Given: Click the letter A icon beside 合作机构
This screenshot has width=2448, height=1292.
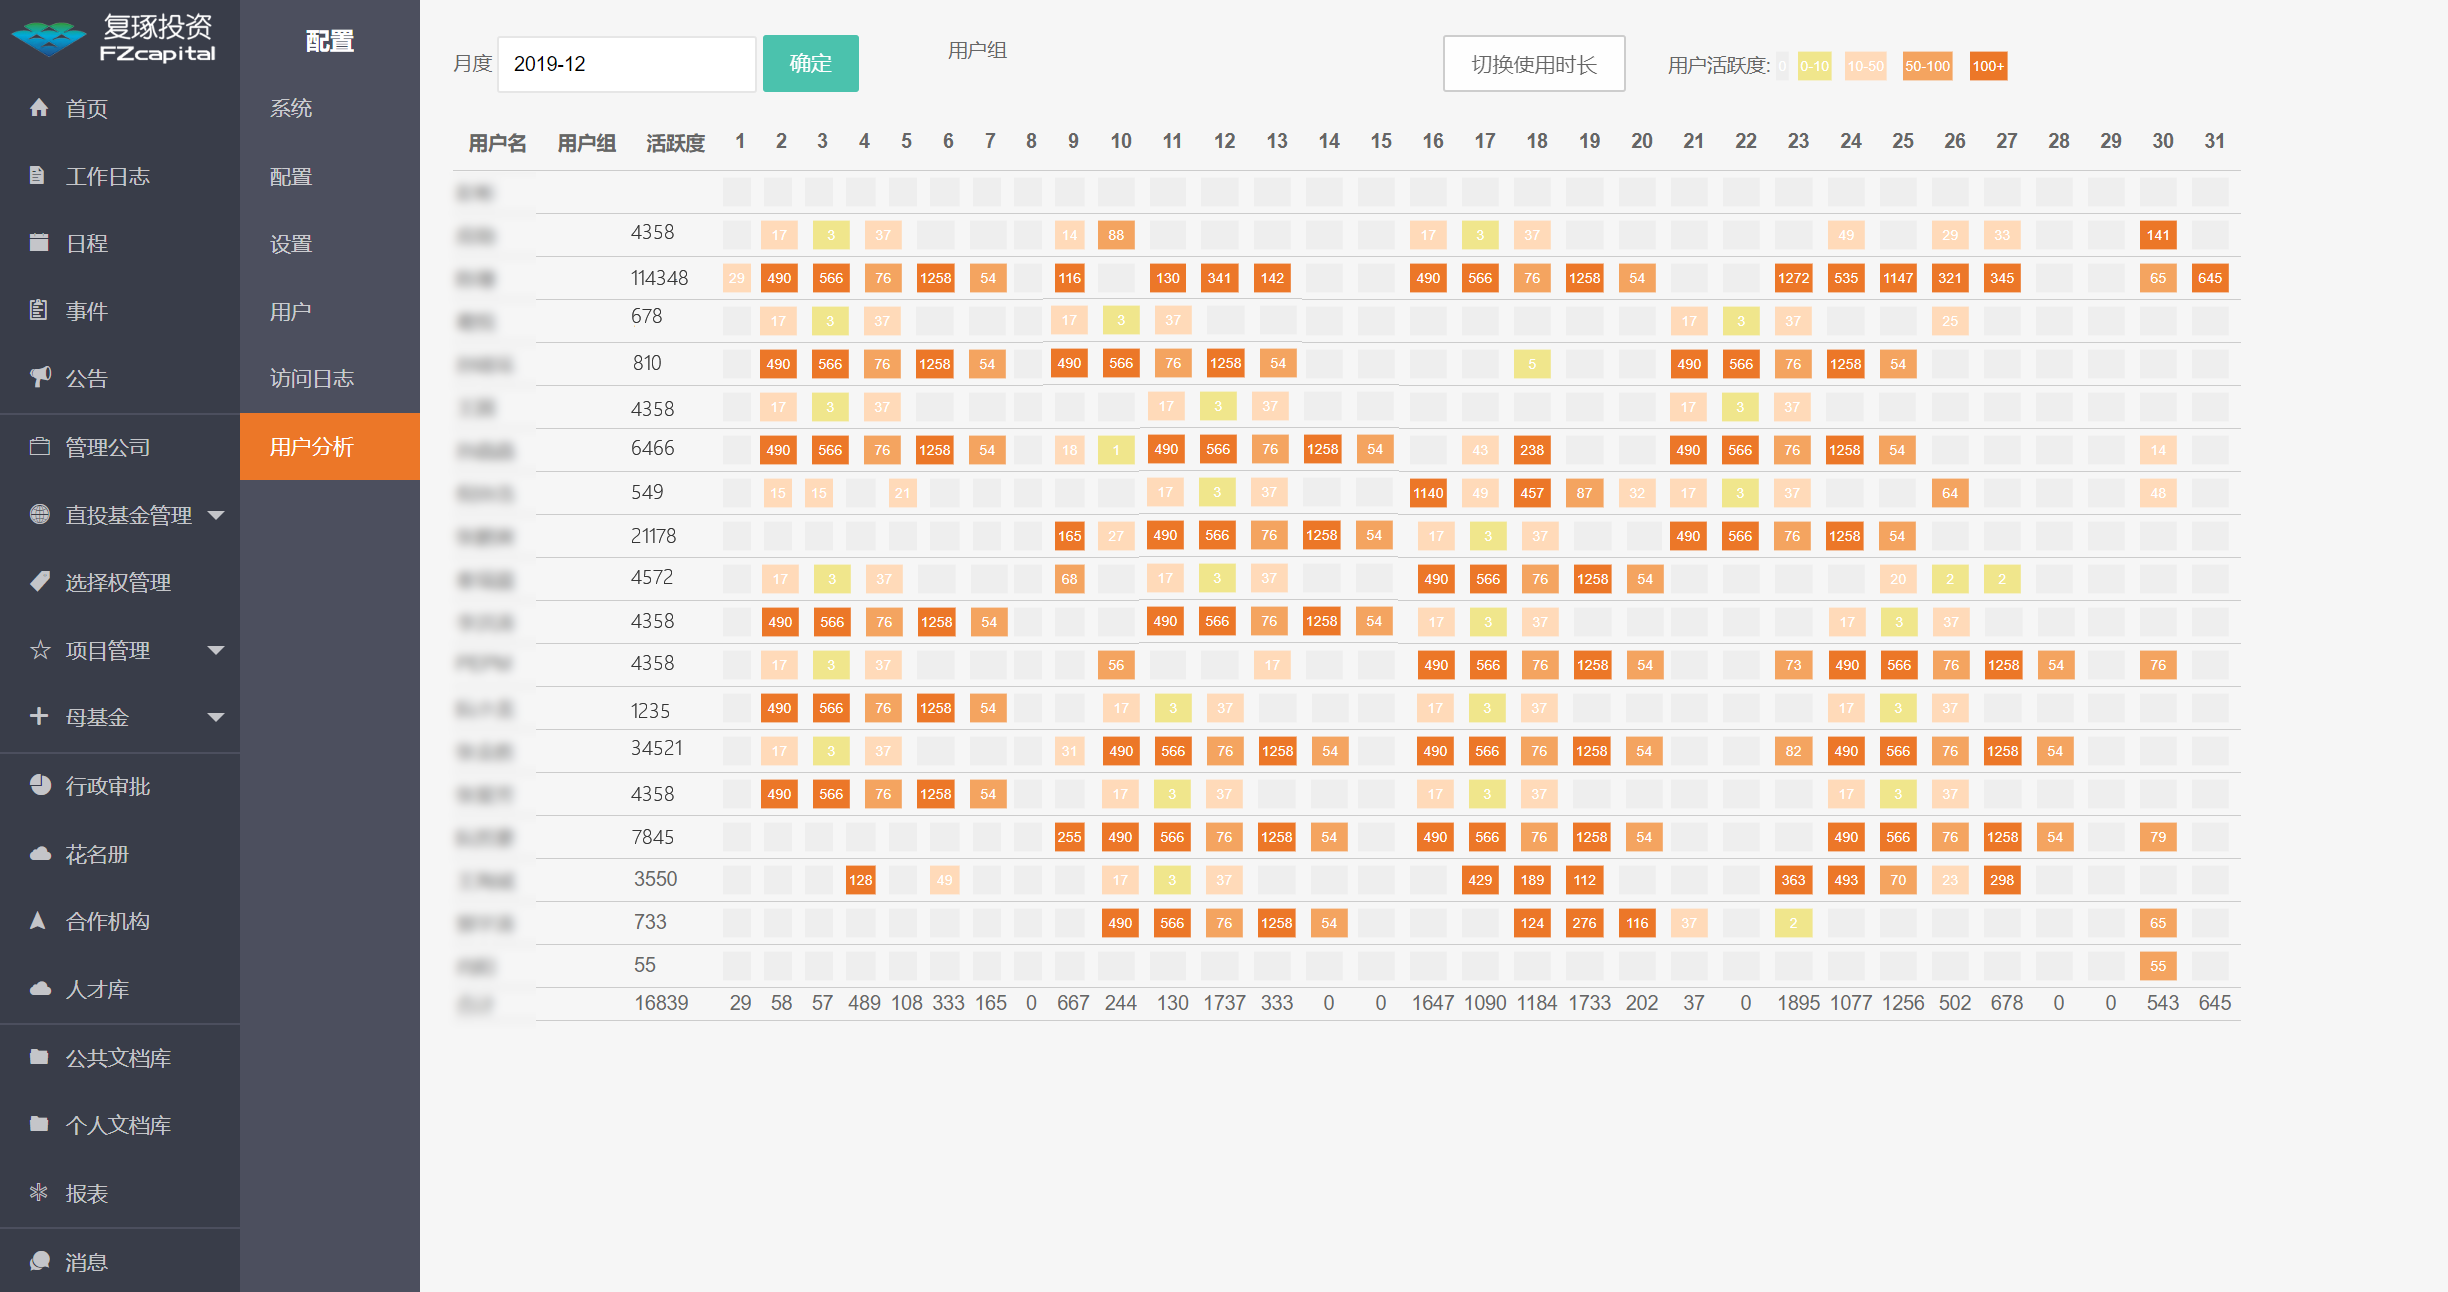Looking at the screenshot, I should click(38, 920).
